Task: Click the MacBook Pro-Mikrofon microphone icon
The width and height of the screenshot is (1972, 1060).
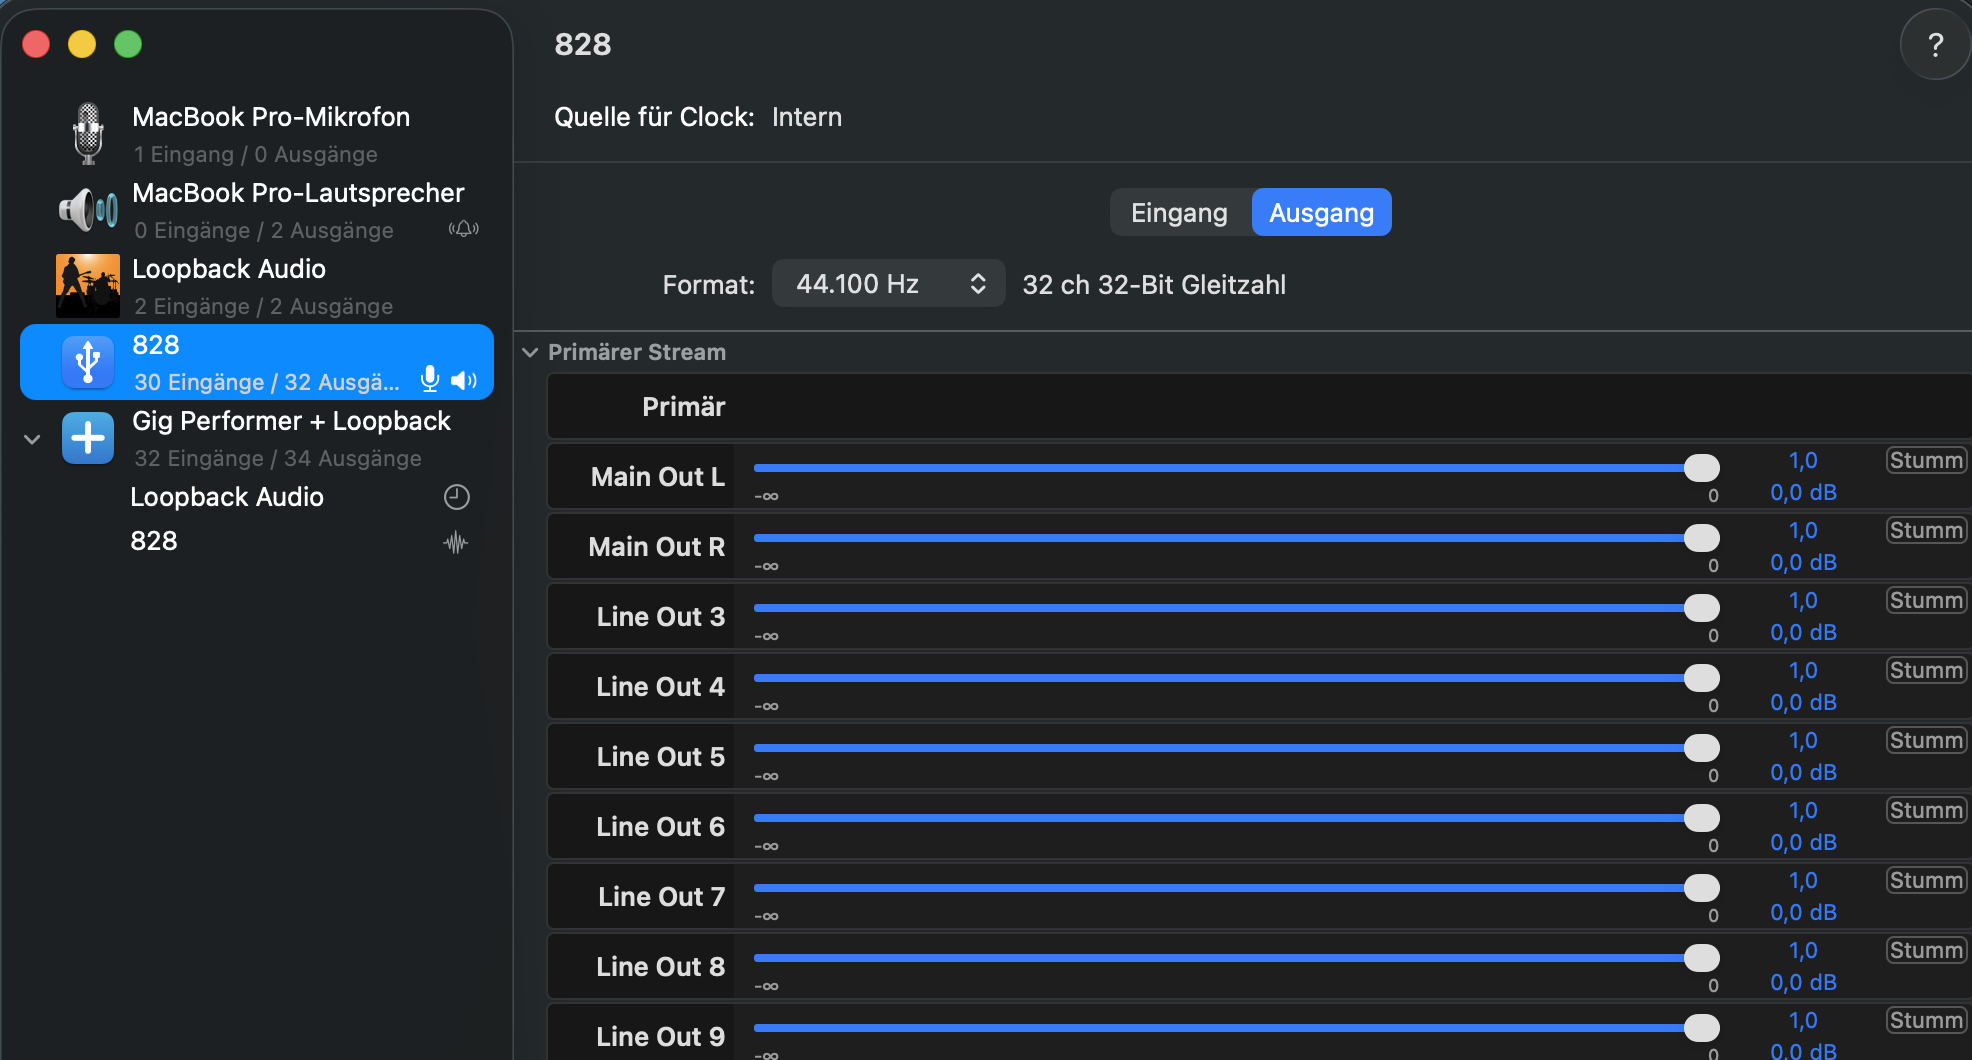Action: click(88, 134)
